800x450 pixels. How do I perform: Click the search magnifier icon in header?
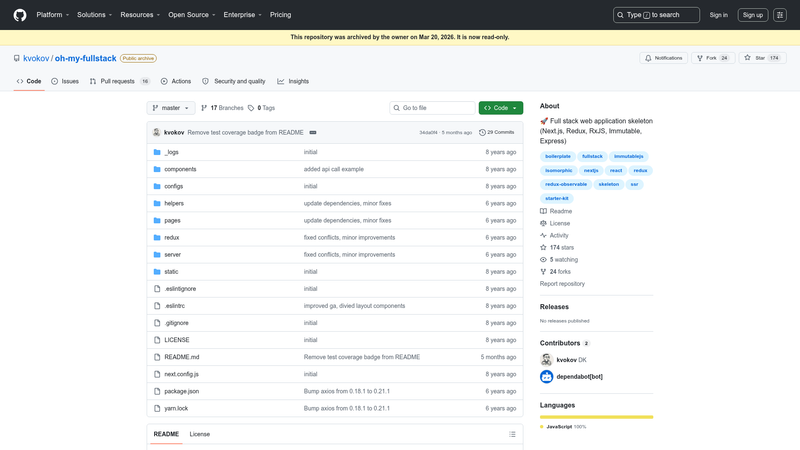pos(620,15)
